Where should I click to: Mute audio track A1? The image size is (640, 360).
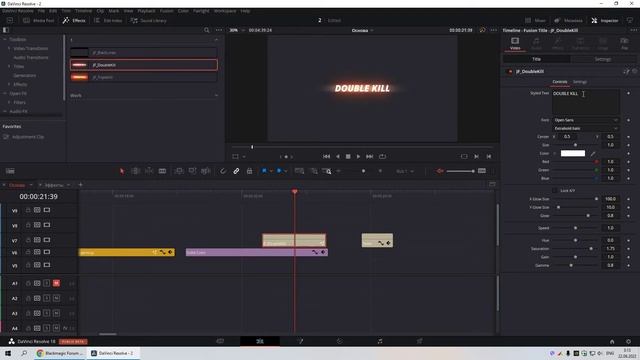(56, 283)
